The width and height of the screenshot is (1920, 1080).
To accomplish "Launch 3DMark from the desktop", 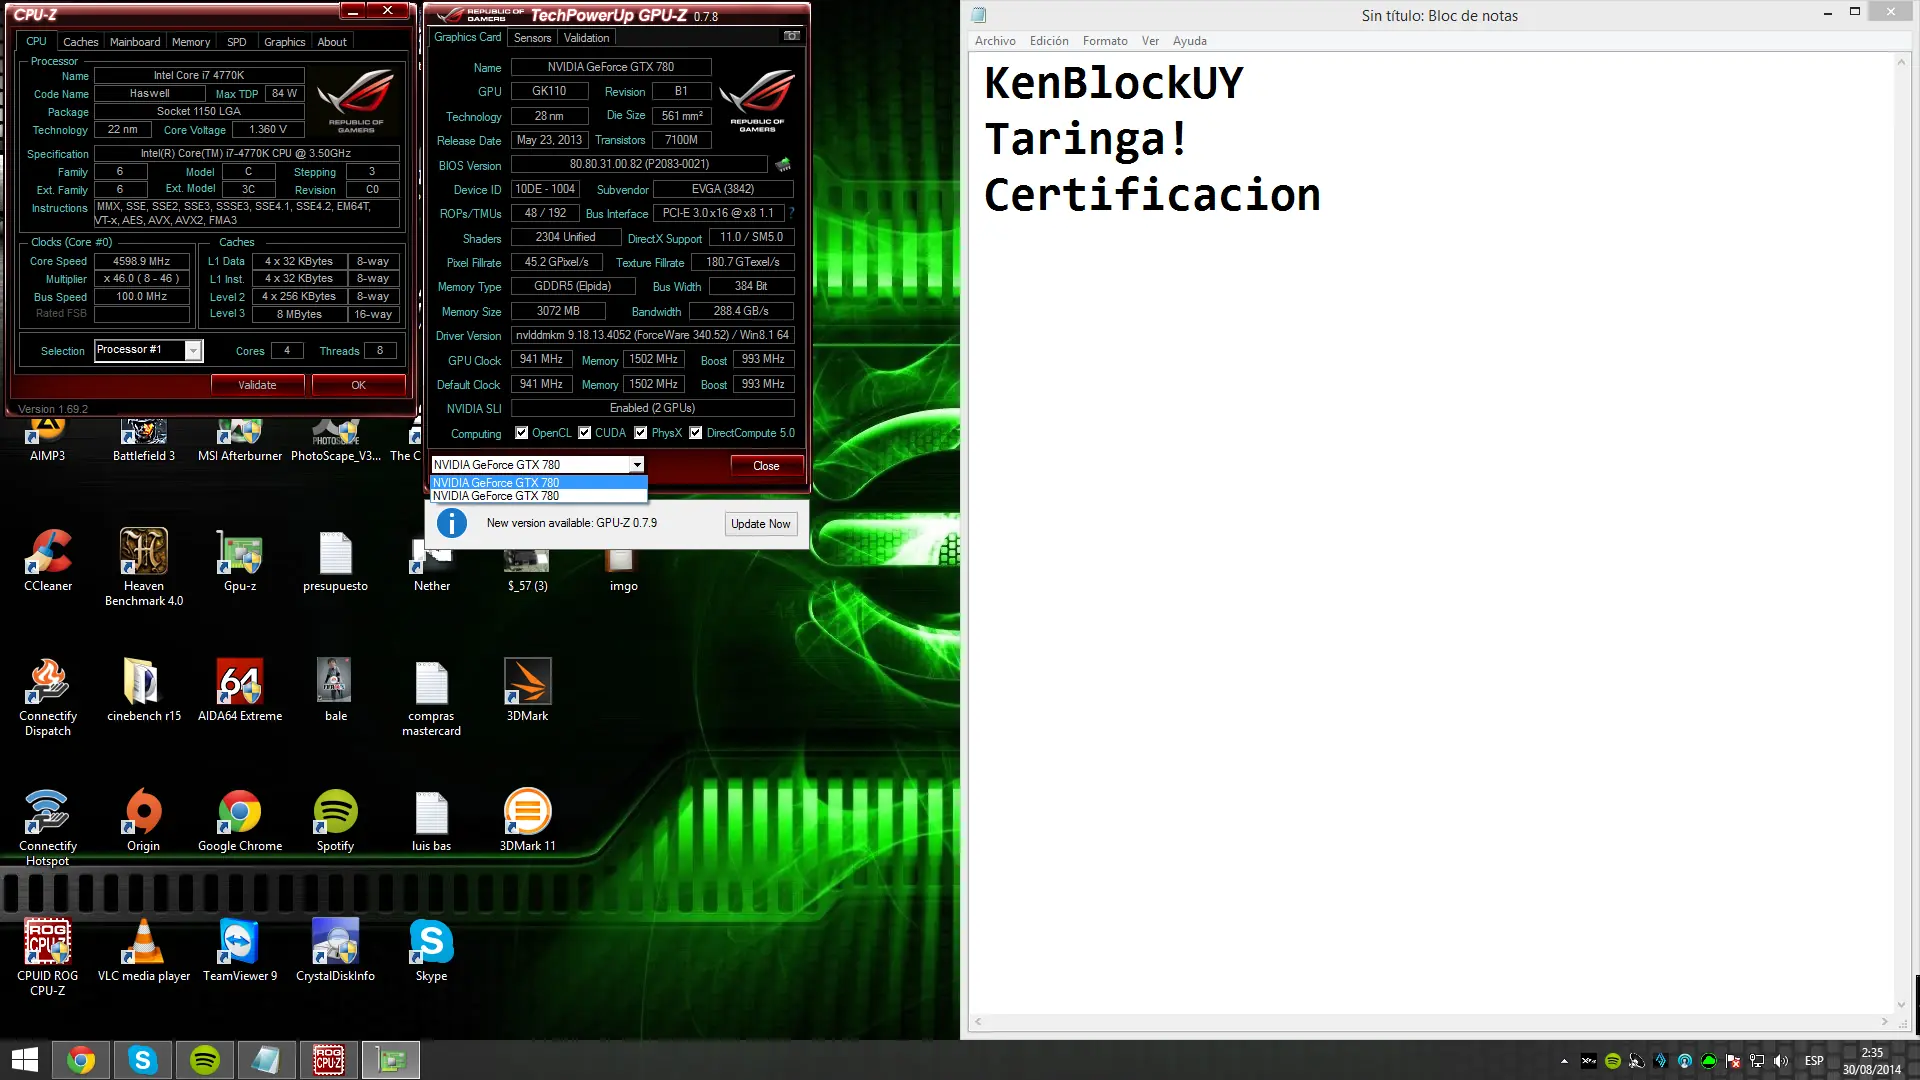I will coord(528,690).
